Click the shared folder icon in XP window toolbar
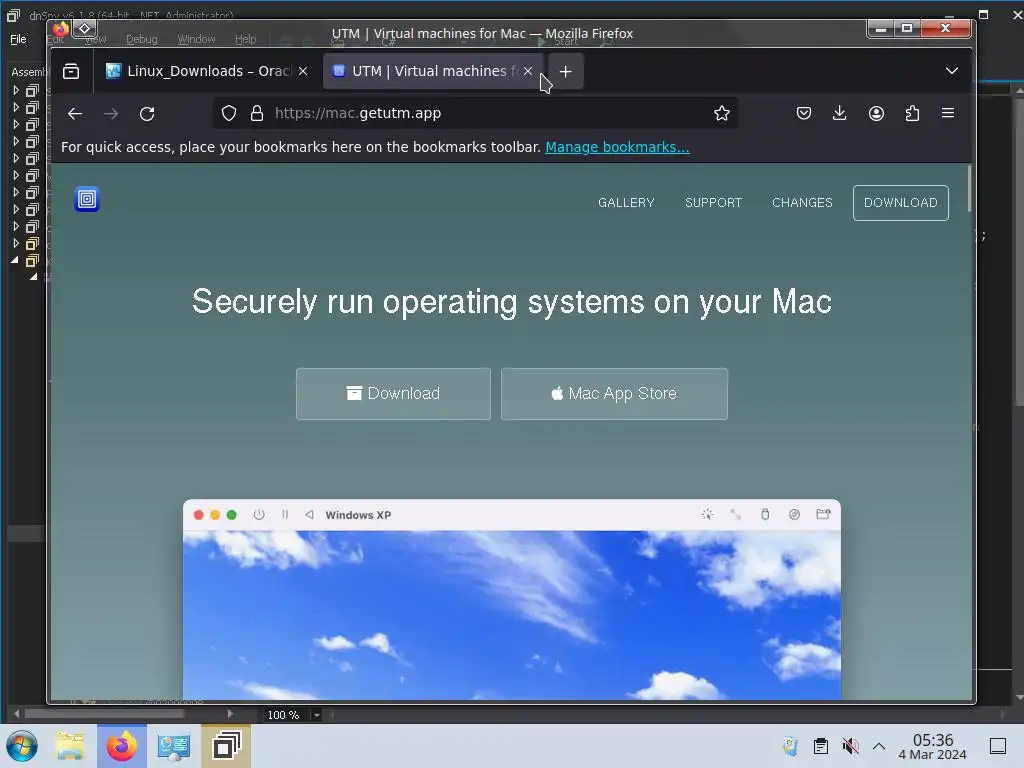This screenshot has height=768, width=1024. tap(824, 514)
